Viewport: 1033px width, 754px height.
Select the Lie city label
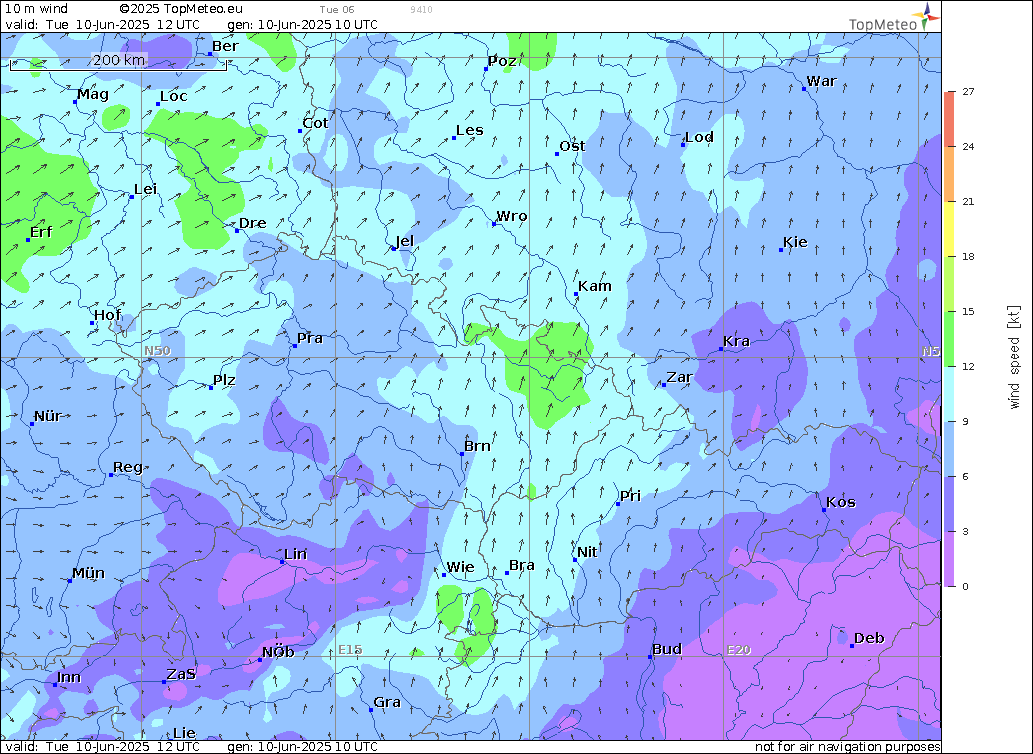(x=184, y=733)
